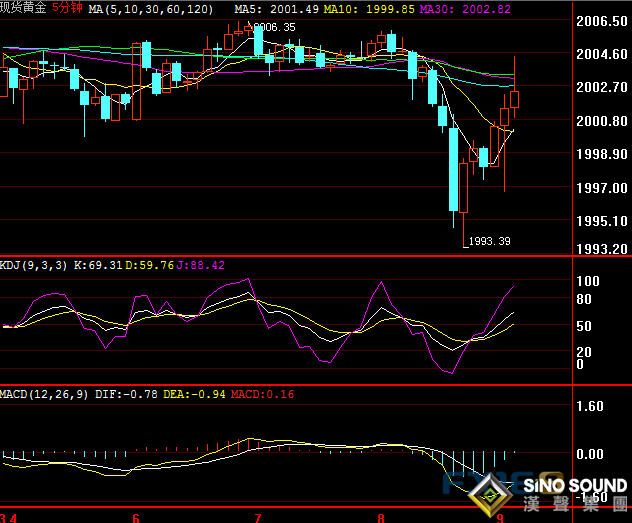The image size is (632, 523).
Task: Click the time axis marker 7
Action: tap(258, 518)
